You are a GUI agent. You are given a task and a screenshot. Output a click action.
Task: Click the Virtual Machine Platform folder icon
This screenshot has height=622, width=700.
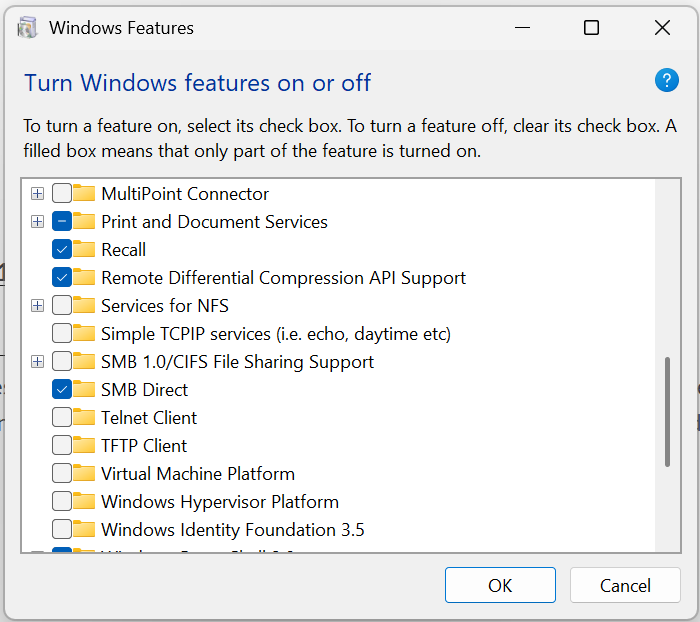click(x=84, y=474)
